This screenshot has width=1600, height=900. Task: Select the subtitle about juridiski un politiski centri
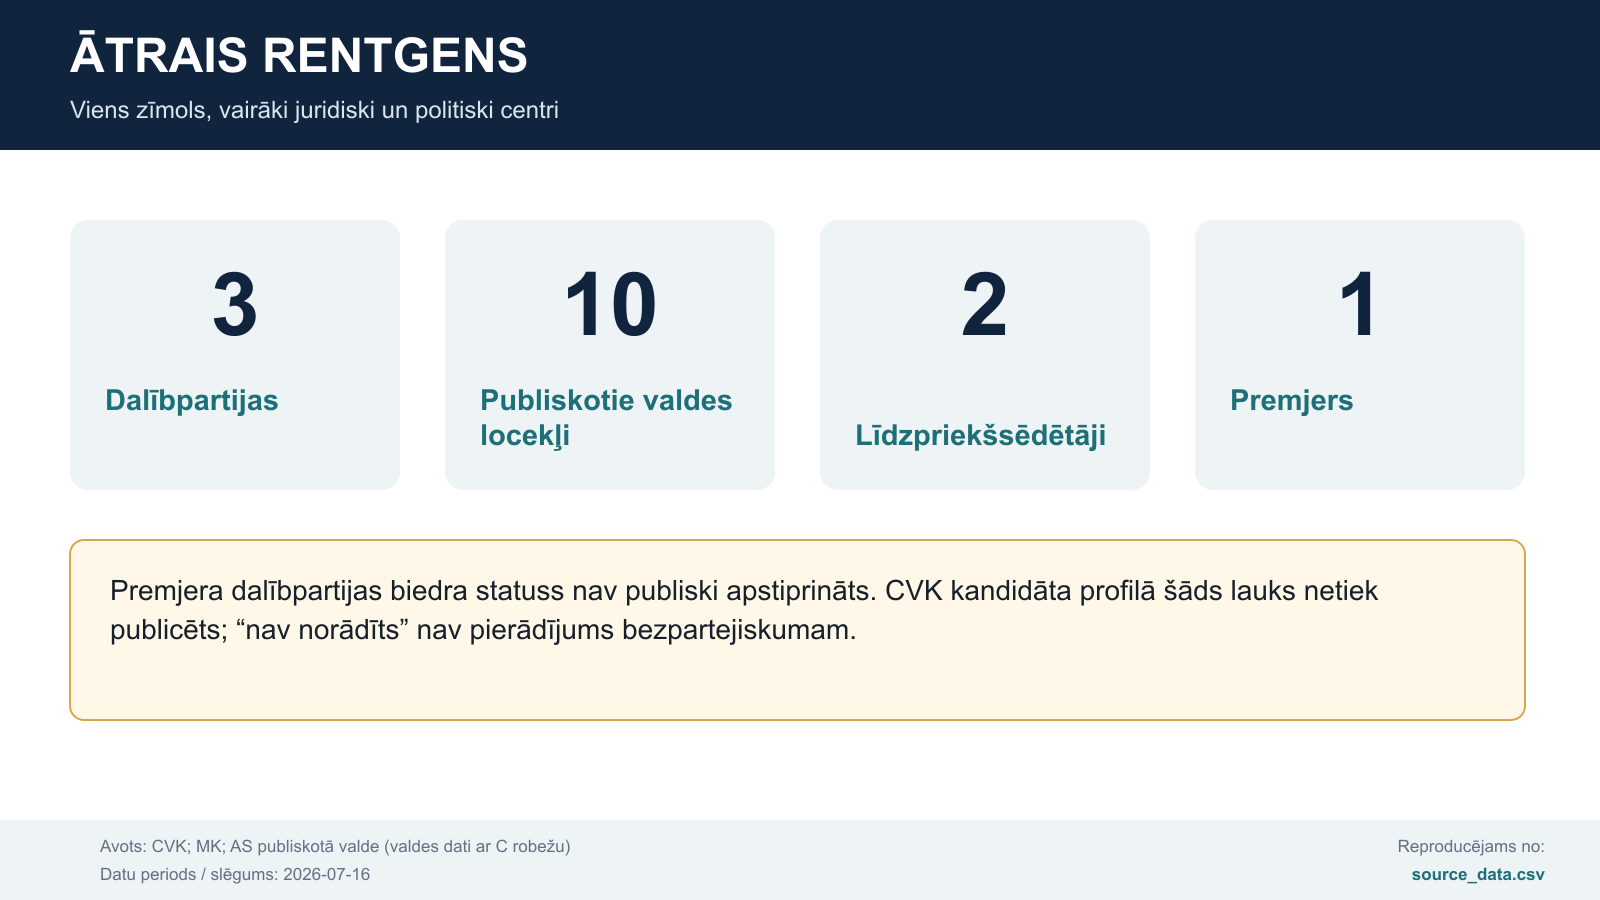pyautogui.click(x=314, y=110)
